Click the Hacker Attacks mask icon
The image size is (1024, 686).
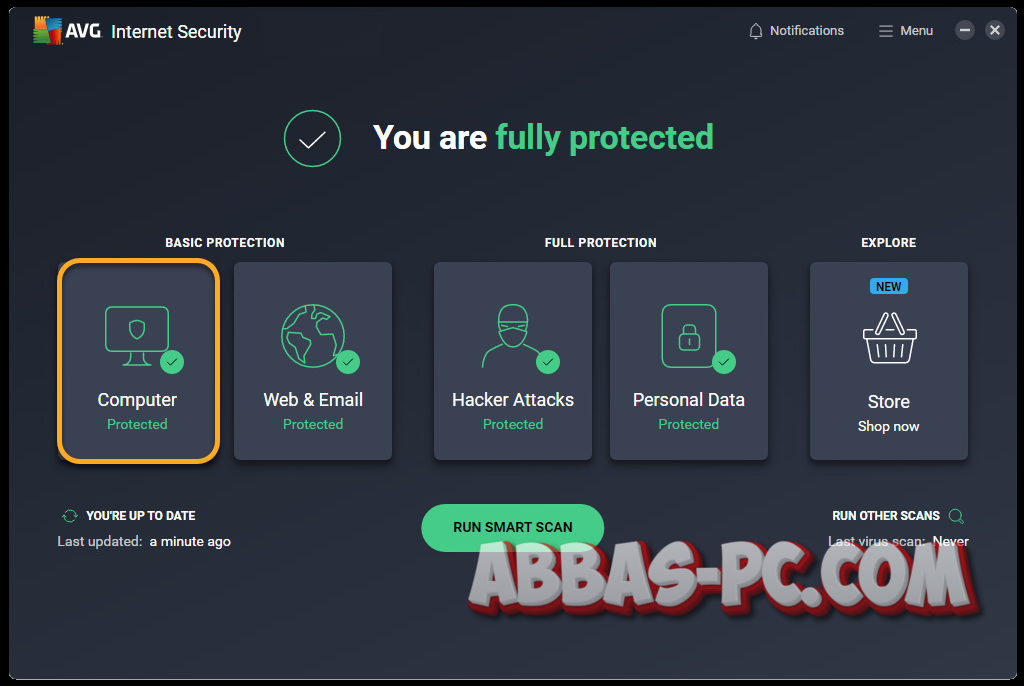coord(513,331)
